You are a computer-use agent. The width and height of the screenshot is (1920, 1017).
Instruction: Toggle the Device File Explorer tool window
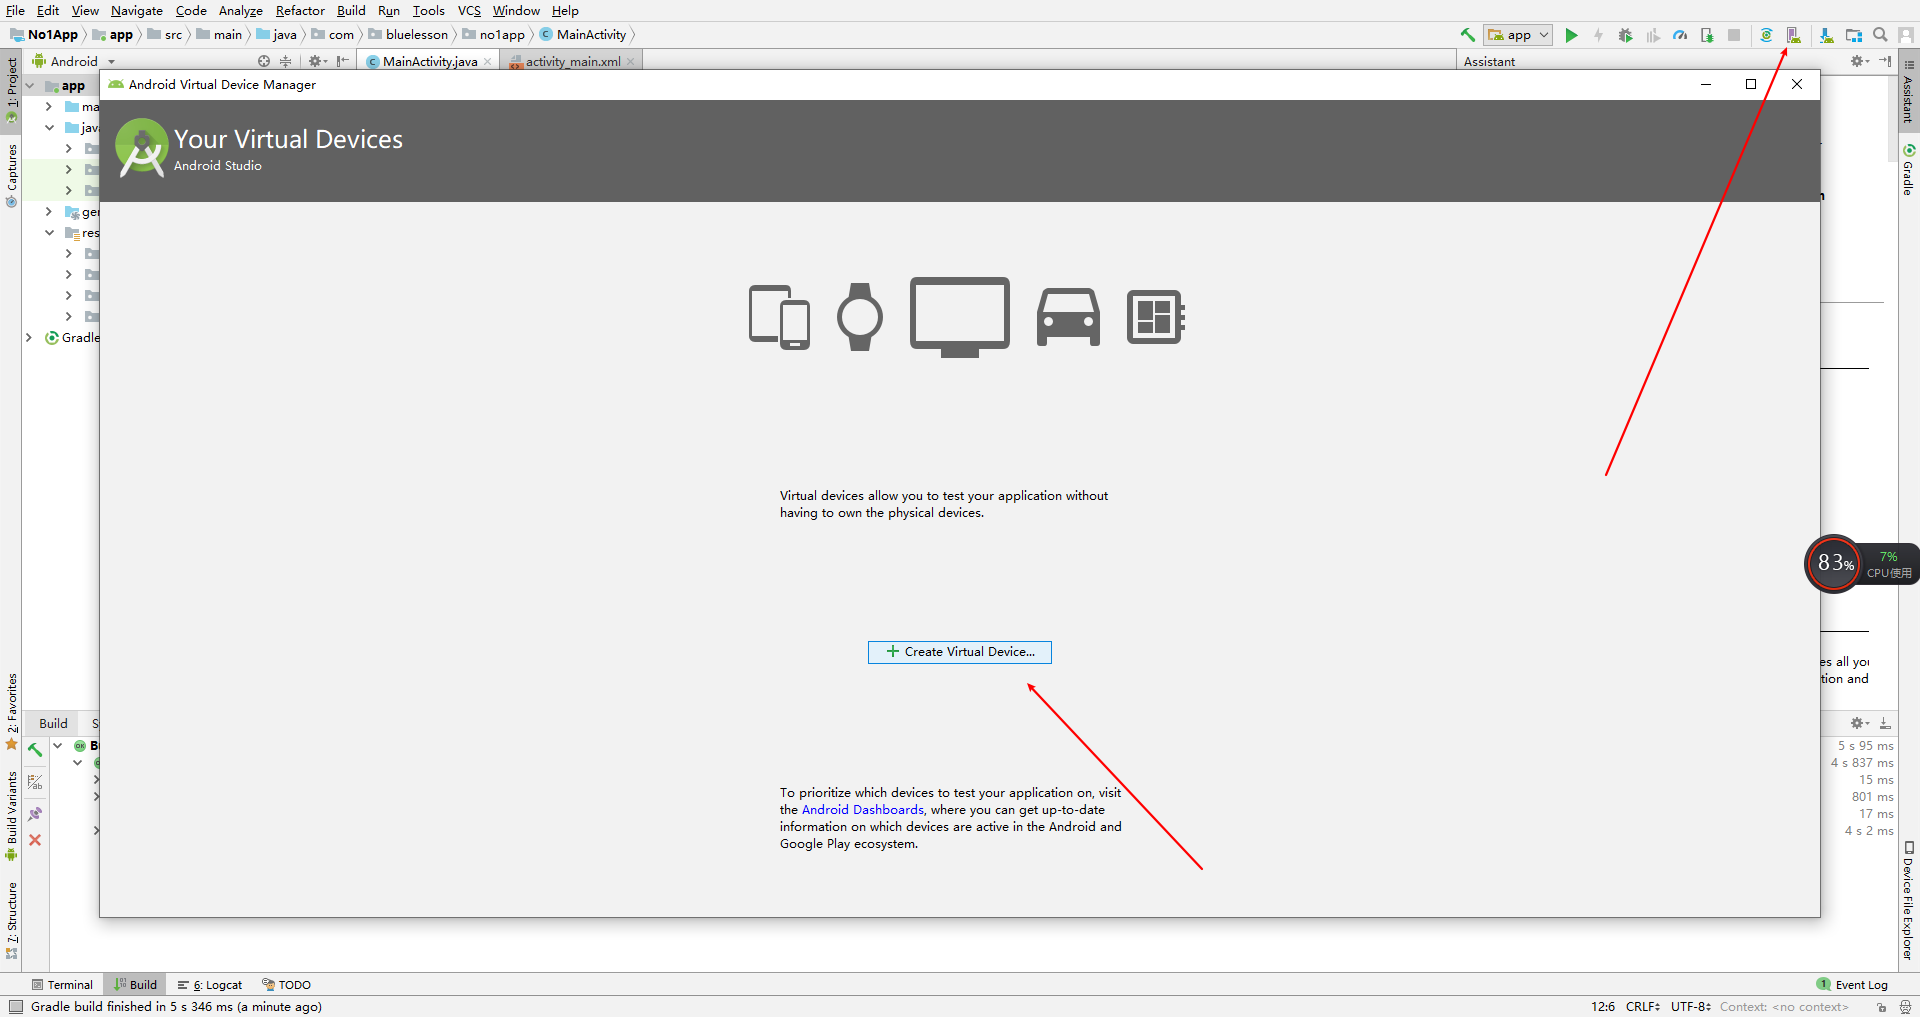(x=1908, y=900)
